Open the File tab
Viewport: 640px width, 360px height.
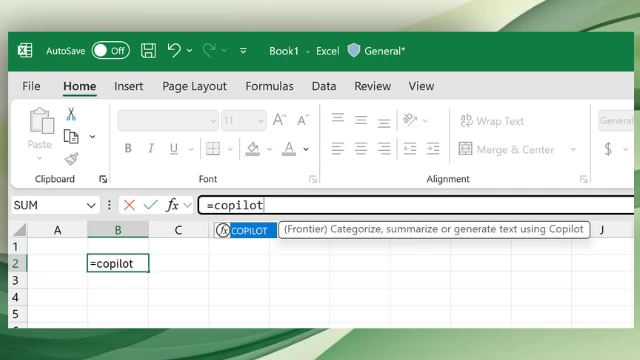tap(31, 86)
